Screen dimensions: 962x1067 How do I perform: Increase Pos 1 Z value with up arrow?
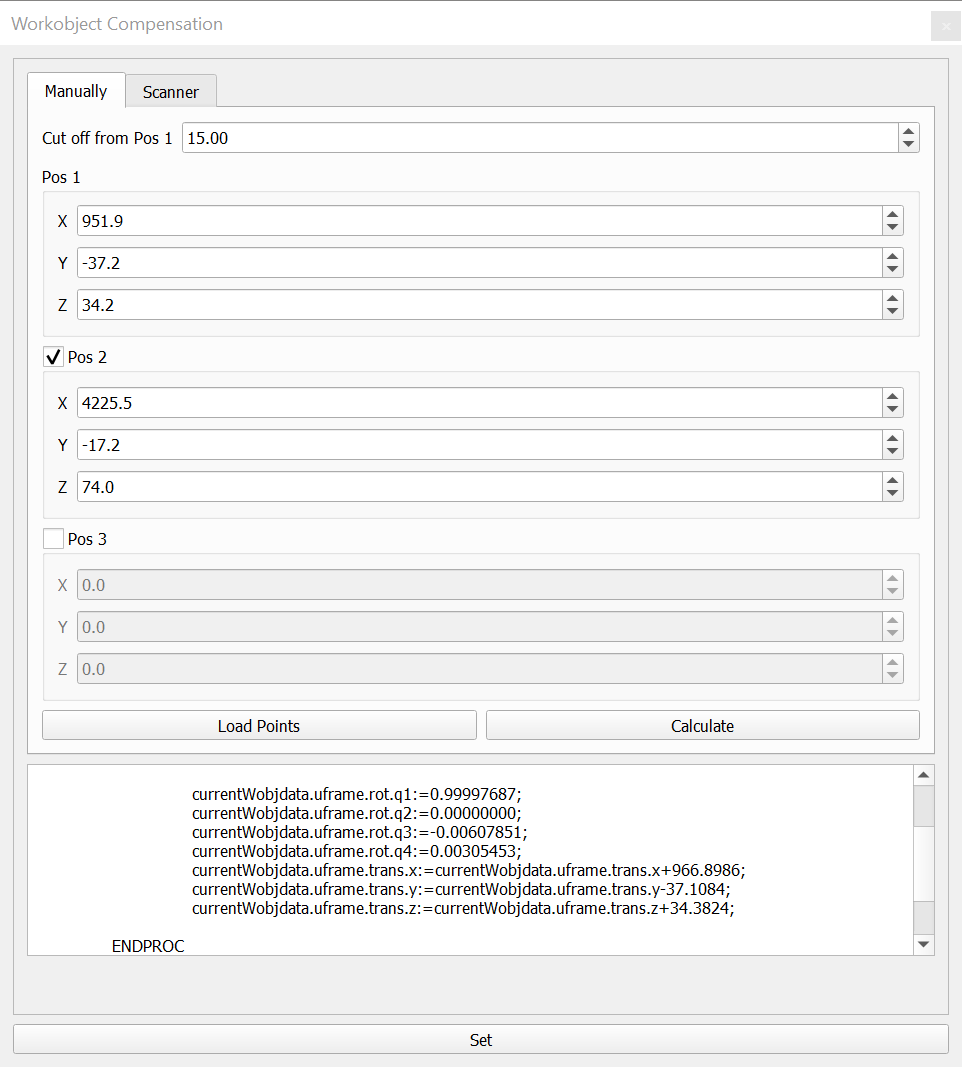point(892,298)
